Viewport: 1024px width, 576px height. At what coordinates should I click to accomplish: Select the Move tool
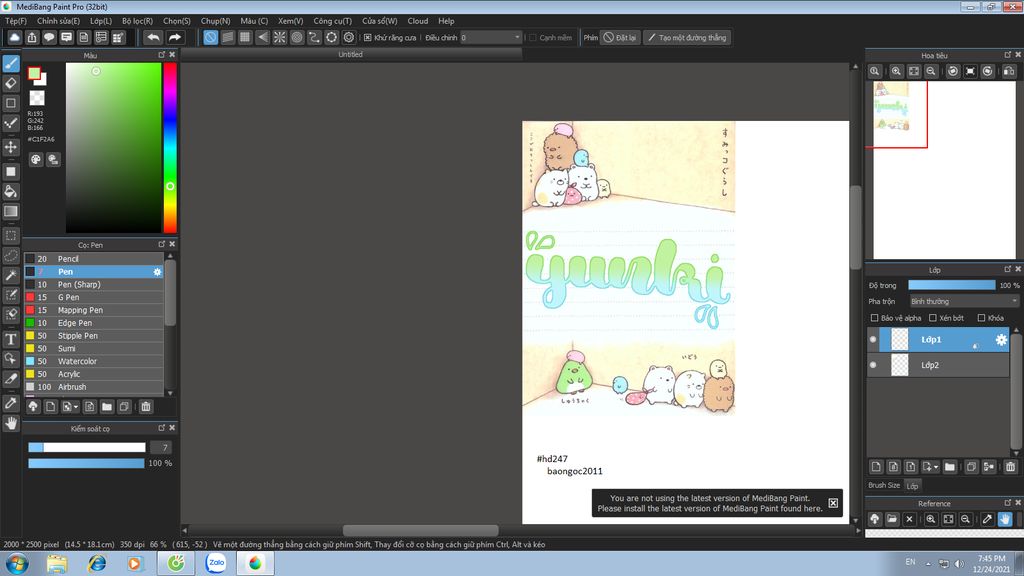11,146
